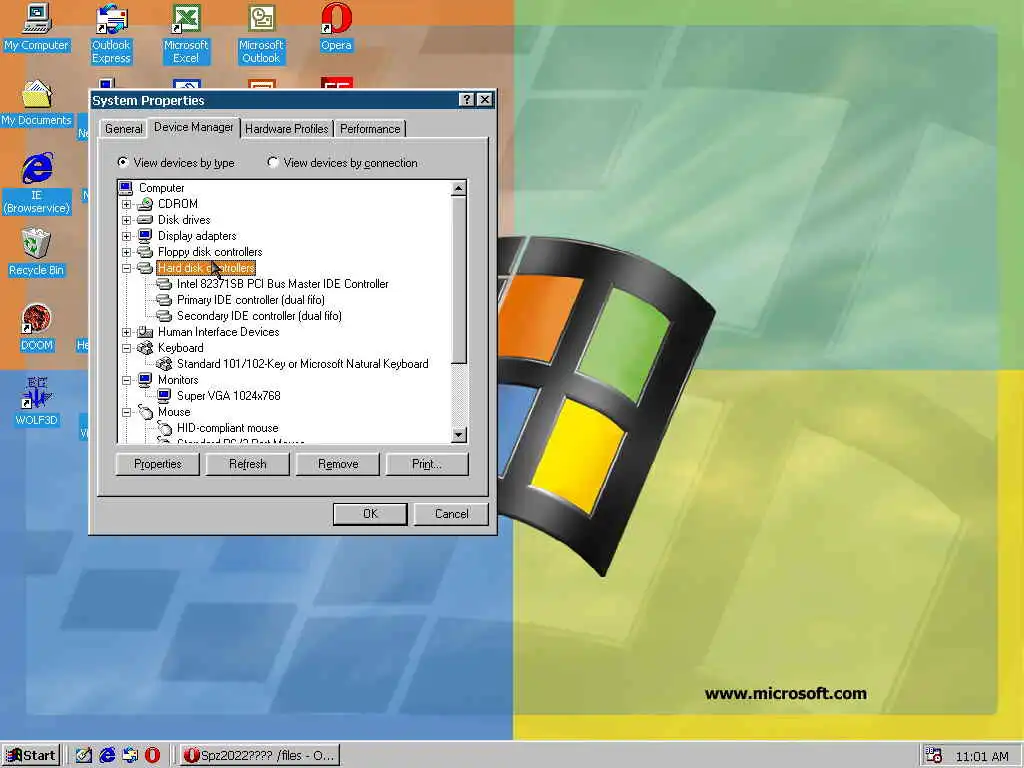Click the Refresh button
Image resolution: width=1024 pixels, height=768 pixels.
[x=248, y=464]
